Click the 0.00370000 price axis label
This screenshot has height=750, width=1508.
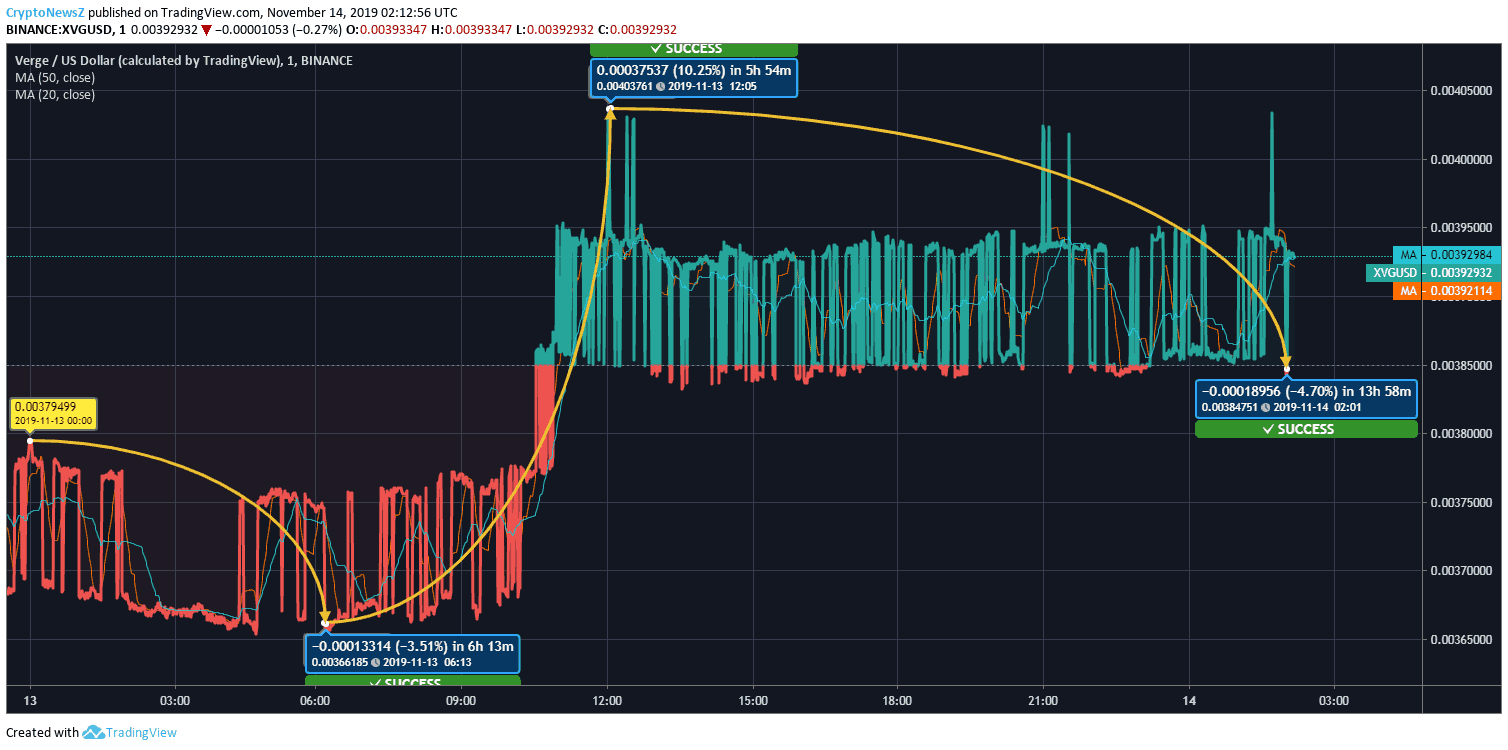[x=1461, y=571]
